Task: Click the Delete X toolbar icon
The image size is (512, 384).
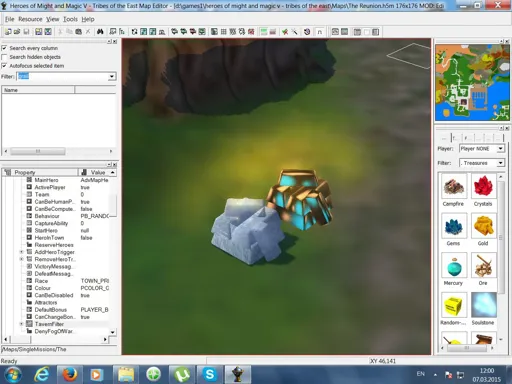Action: (88, 32)
